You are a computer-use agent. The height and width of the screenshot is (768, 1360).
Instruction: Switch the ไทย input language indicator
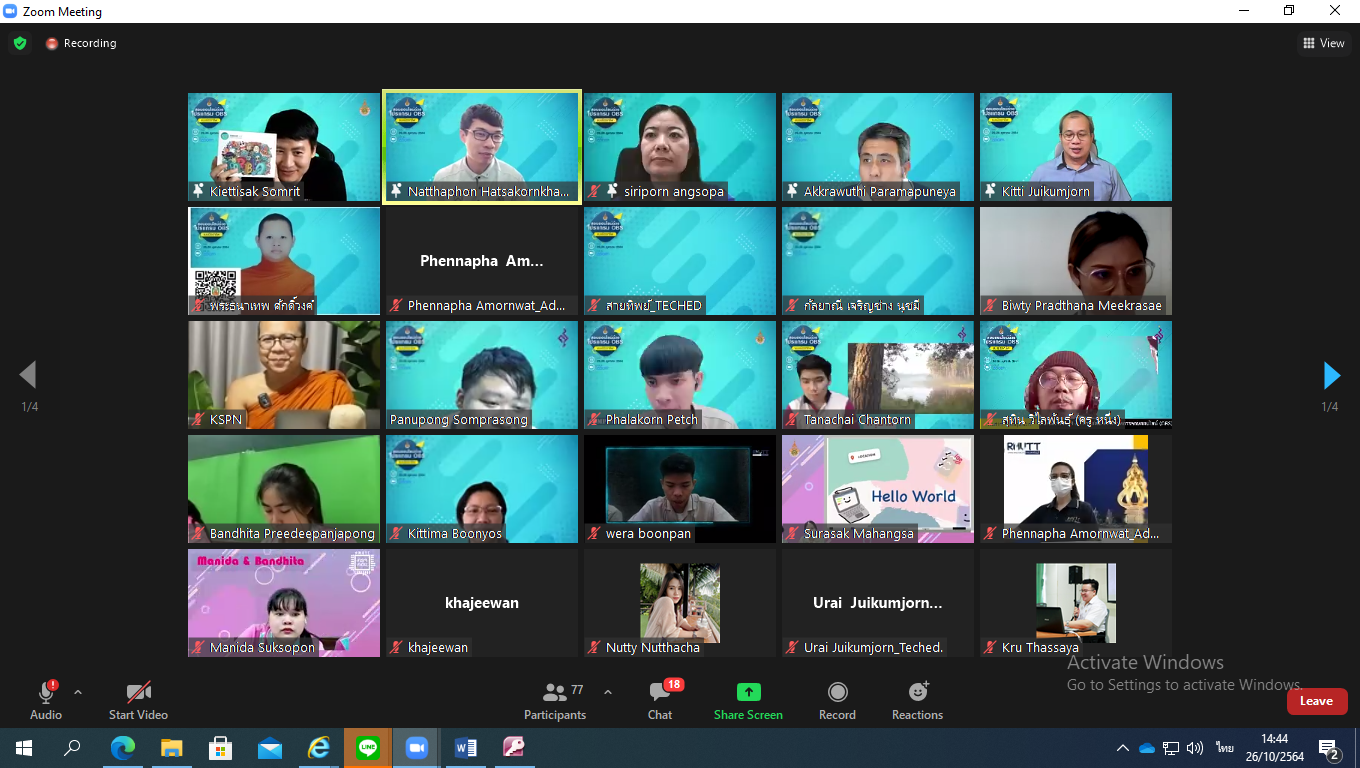(1224, 748)
